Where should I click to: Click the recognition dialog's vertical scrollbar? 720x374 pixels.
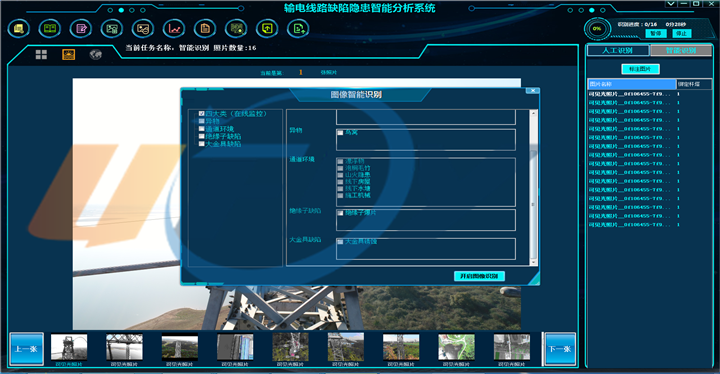point(533,187)
